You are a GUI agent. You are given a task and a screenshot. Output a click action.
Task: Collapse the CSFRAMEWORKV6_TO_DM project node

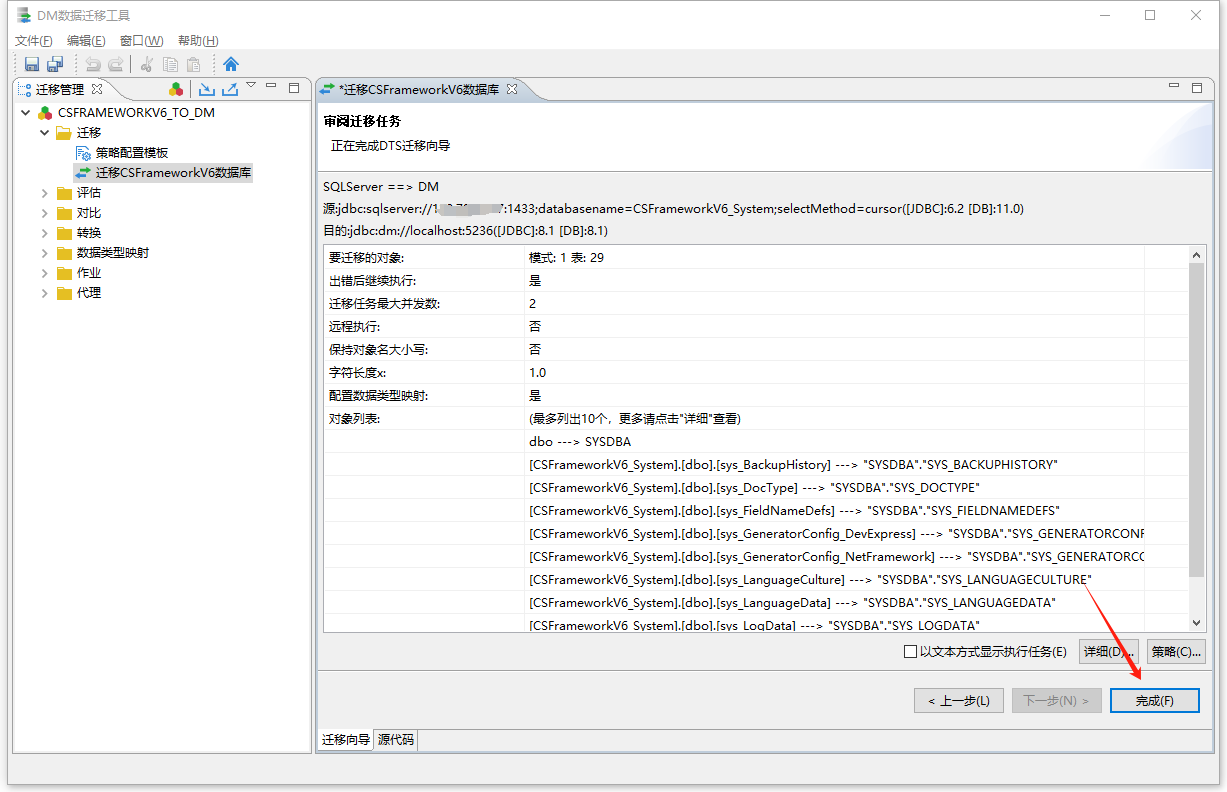click(x=25, y=113)
